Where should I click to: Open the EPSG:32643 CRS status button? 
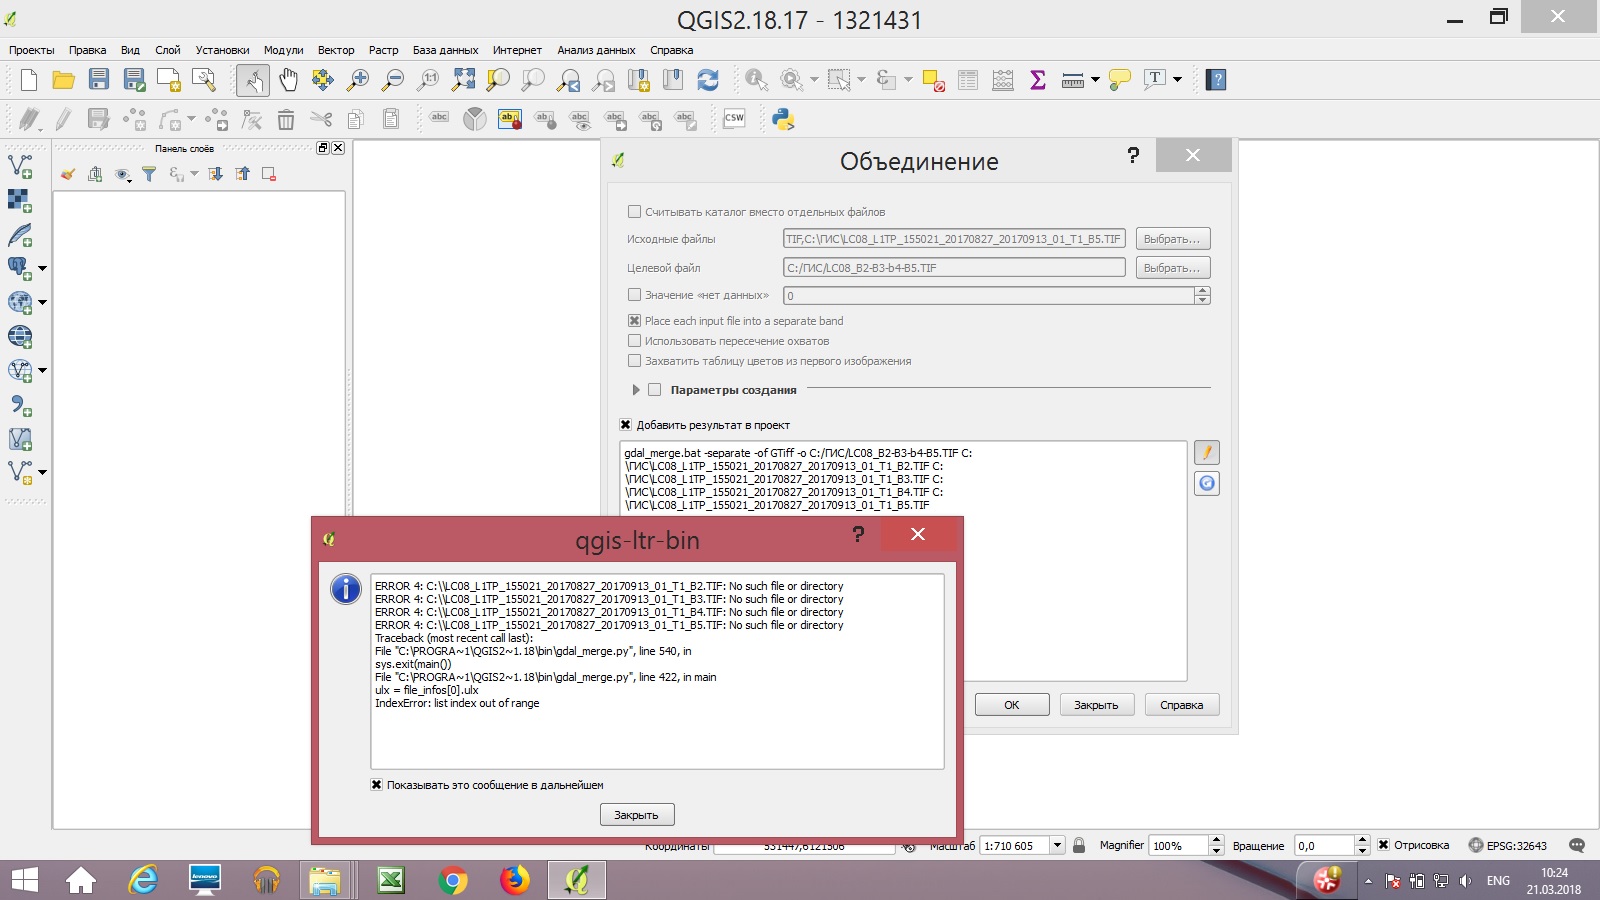(1508, 845)
